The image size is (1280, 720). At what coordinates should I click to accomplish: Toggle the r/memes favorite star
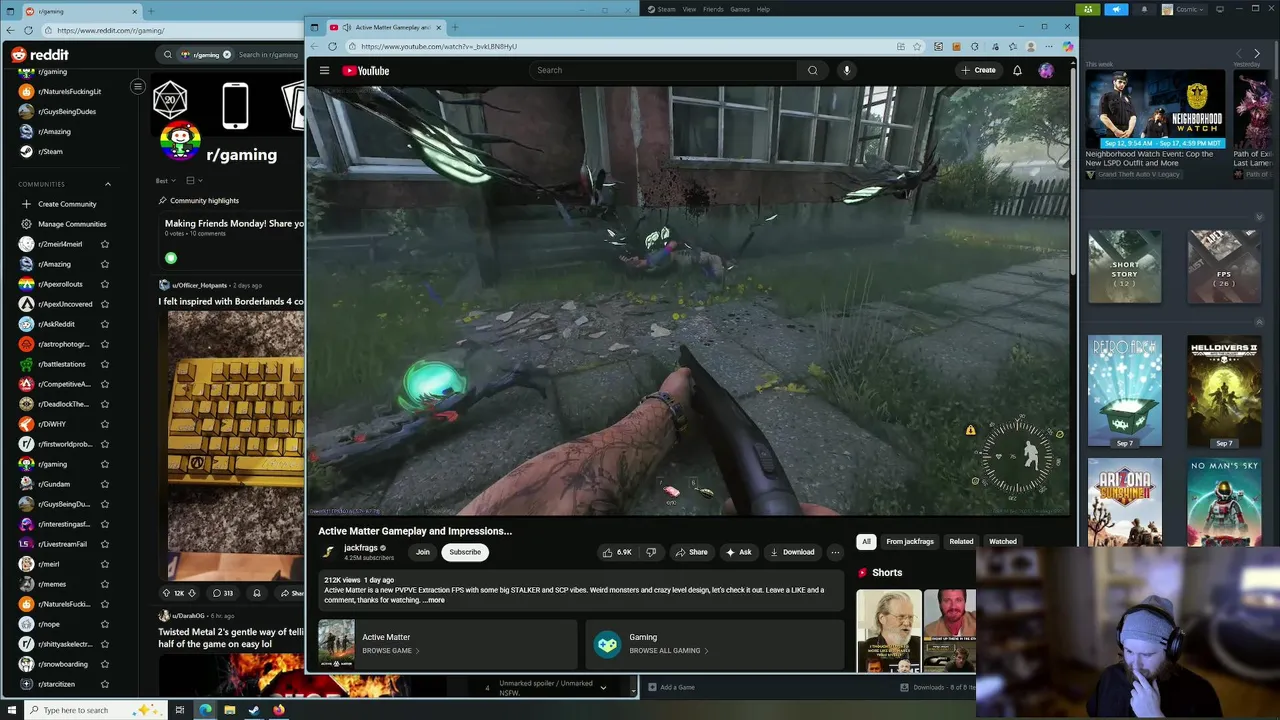(105, 584)
